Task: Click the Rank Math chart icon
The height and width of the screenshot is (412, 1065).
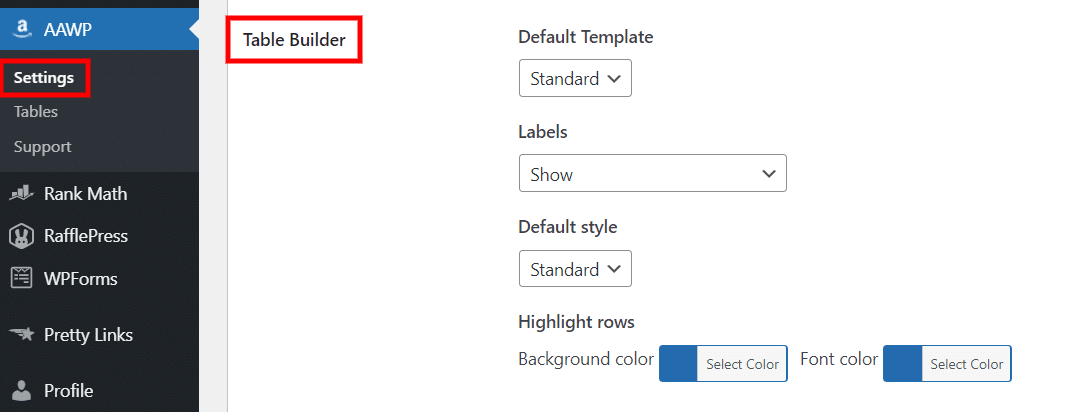Action: tap(21, 194)
